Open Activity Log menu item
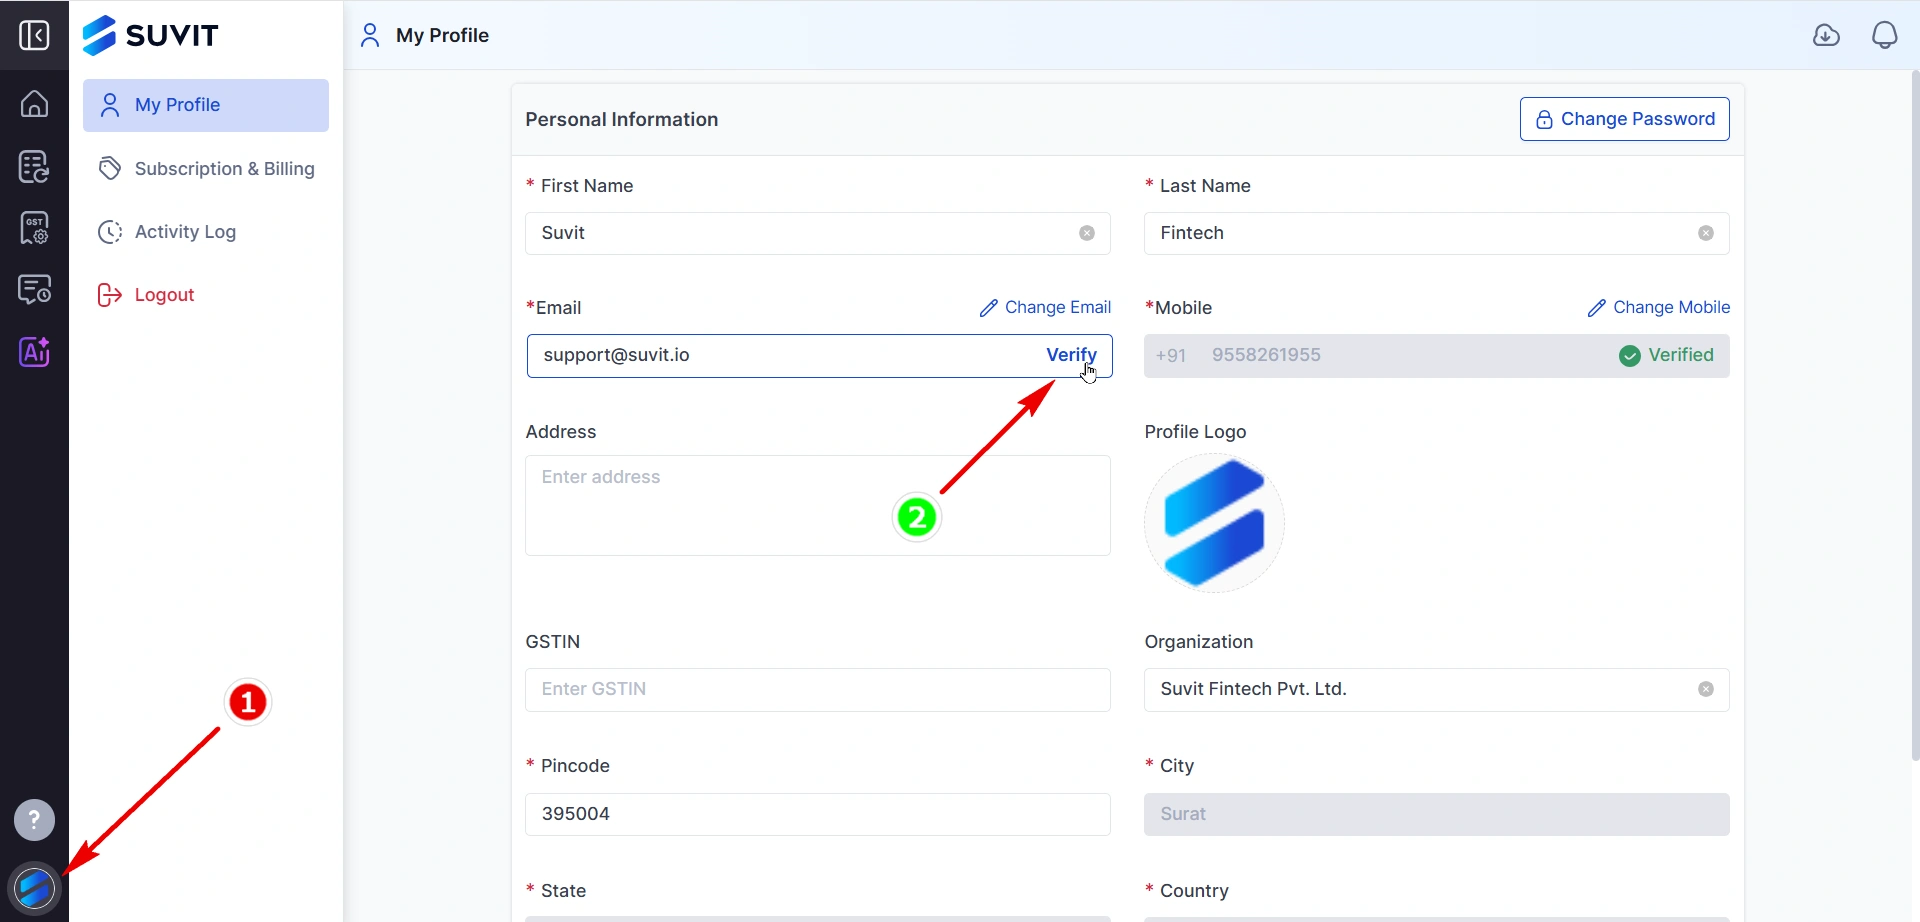Viewport: 1920px width, 922px height. tap(206, 232)
